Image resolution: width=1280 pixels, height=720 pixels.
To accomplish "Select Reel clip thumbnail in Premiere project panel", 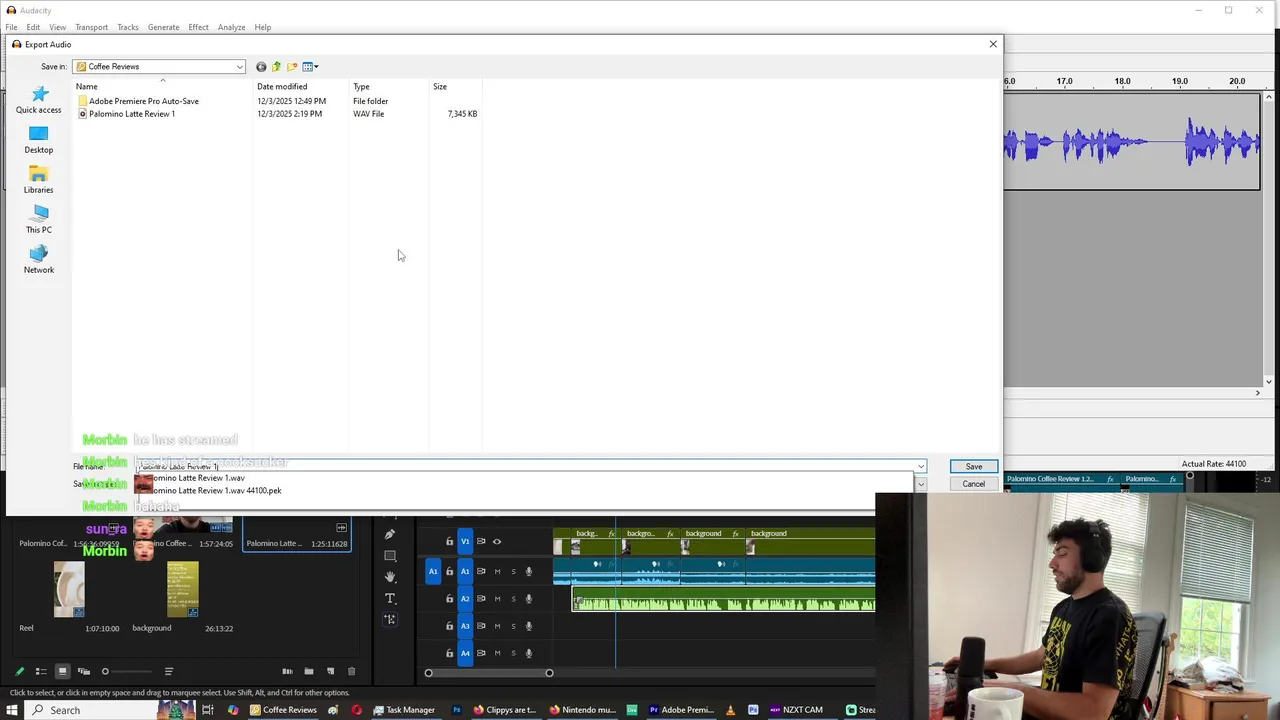I will (x=69, y=590).
